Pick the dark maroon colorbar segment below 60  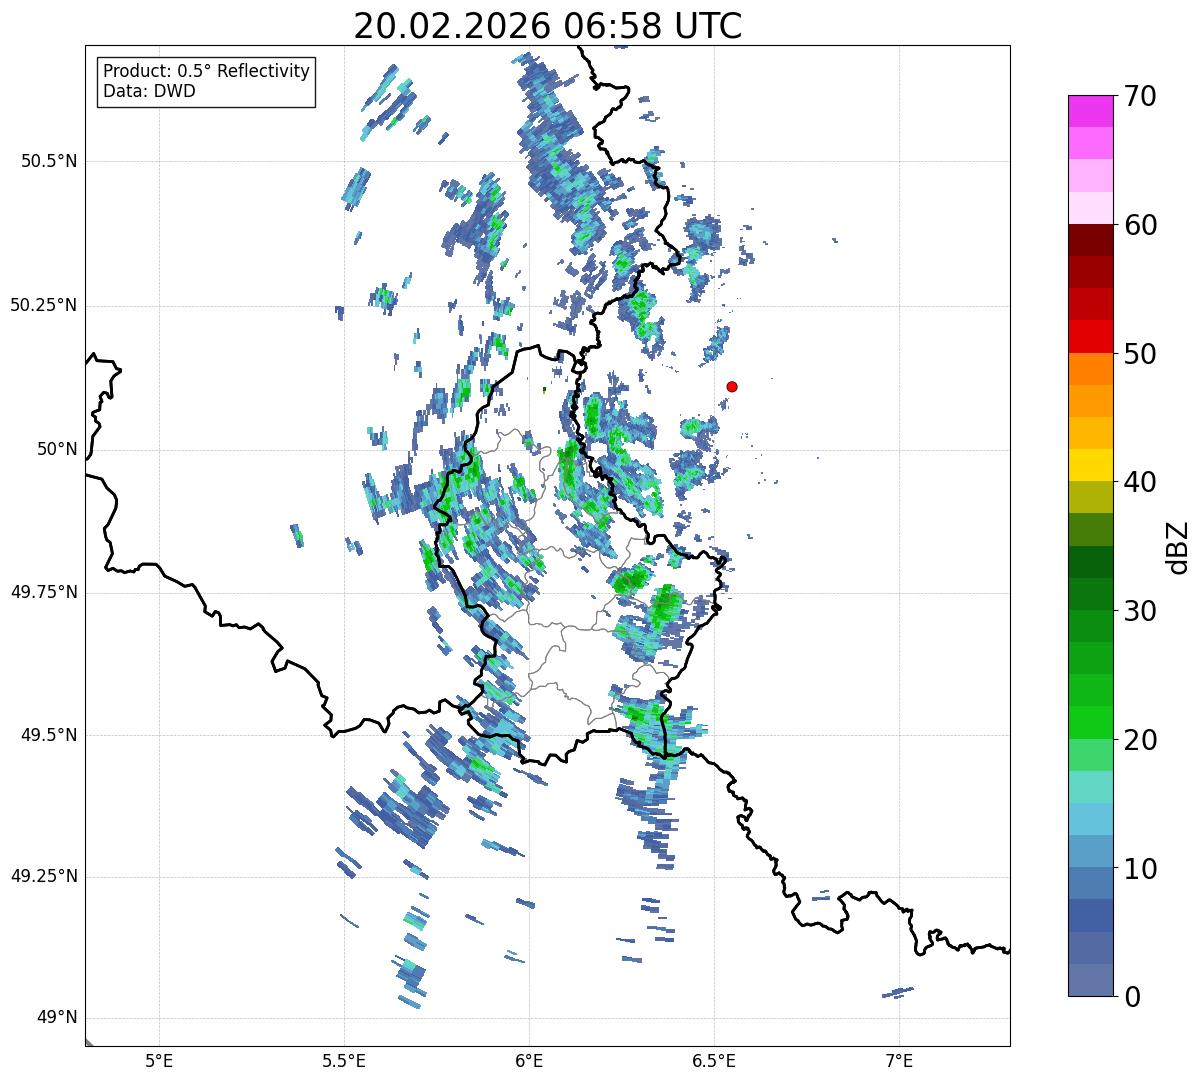[x=1090, y=240]
